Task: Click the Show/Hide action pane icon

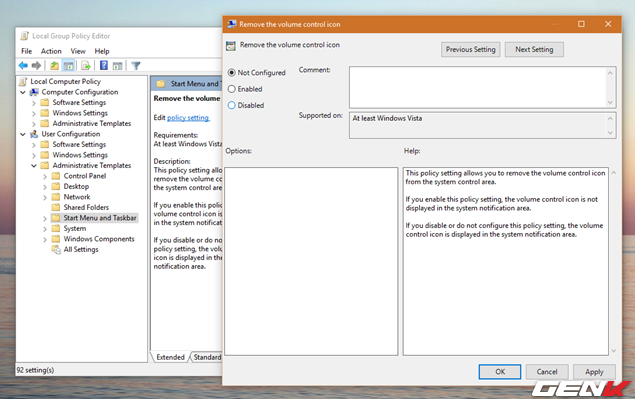Action: tap(117, 65)
